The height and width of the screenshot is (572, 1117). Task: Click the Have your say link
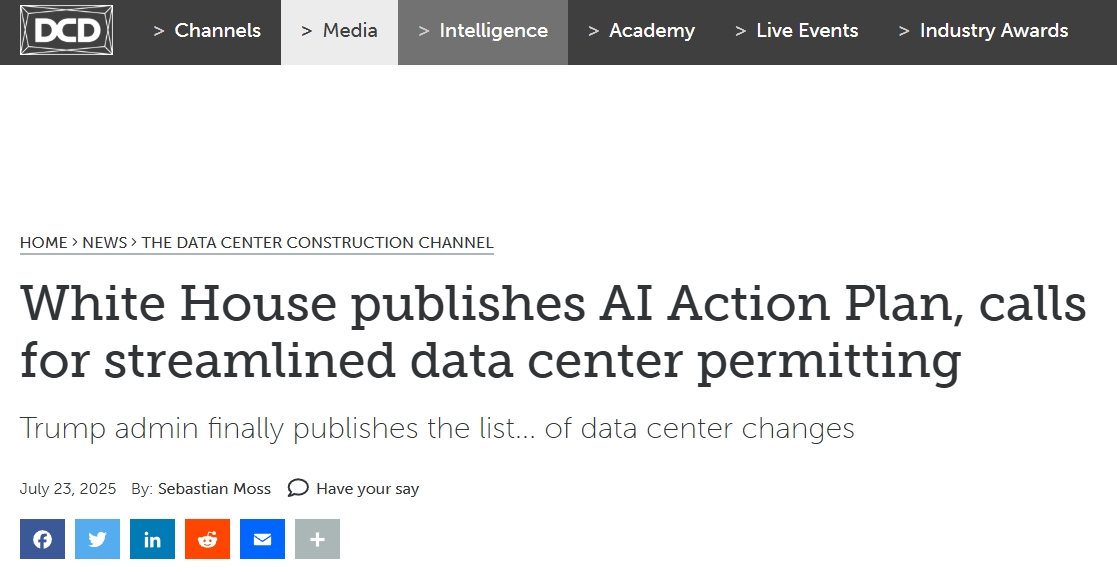(368, 489)
